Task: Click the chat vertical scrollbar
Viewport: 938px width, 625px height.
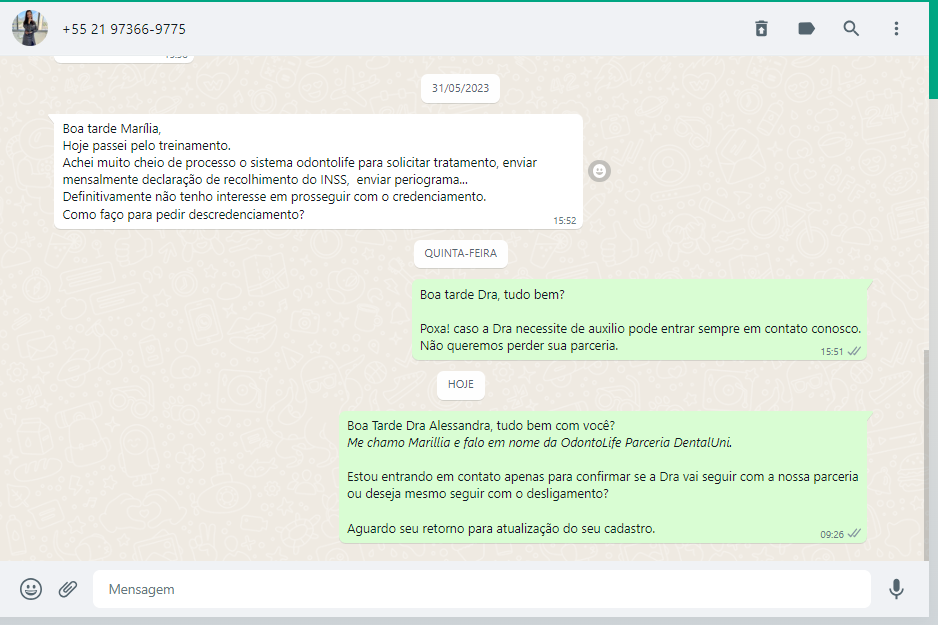Action: 926,455
